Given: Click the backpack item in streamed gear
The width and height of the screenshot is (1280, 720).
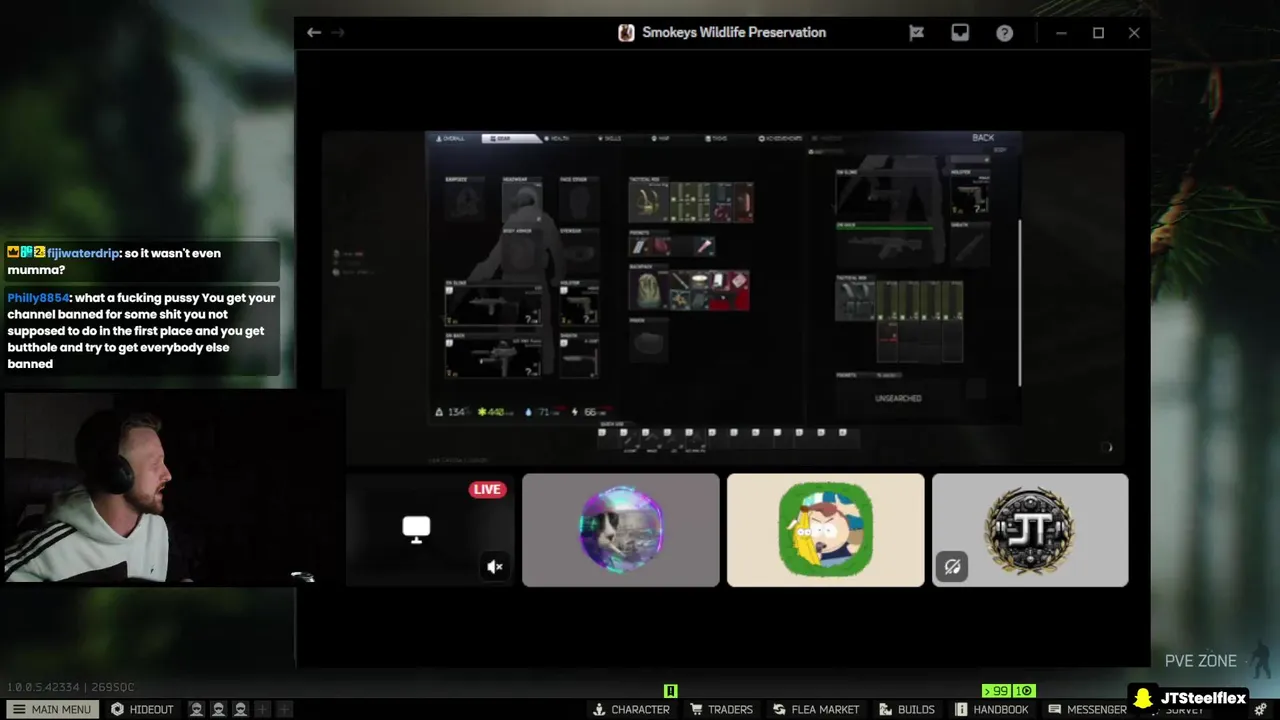Looking at the screenshot, I should (648, 290).
